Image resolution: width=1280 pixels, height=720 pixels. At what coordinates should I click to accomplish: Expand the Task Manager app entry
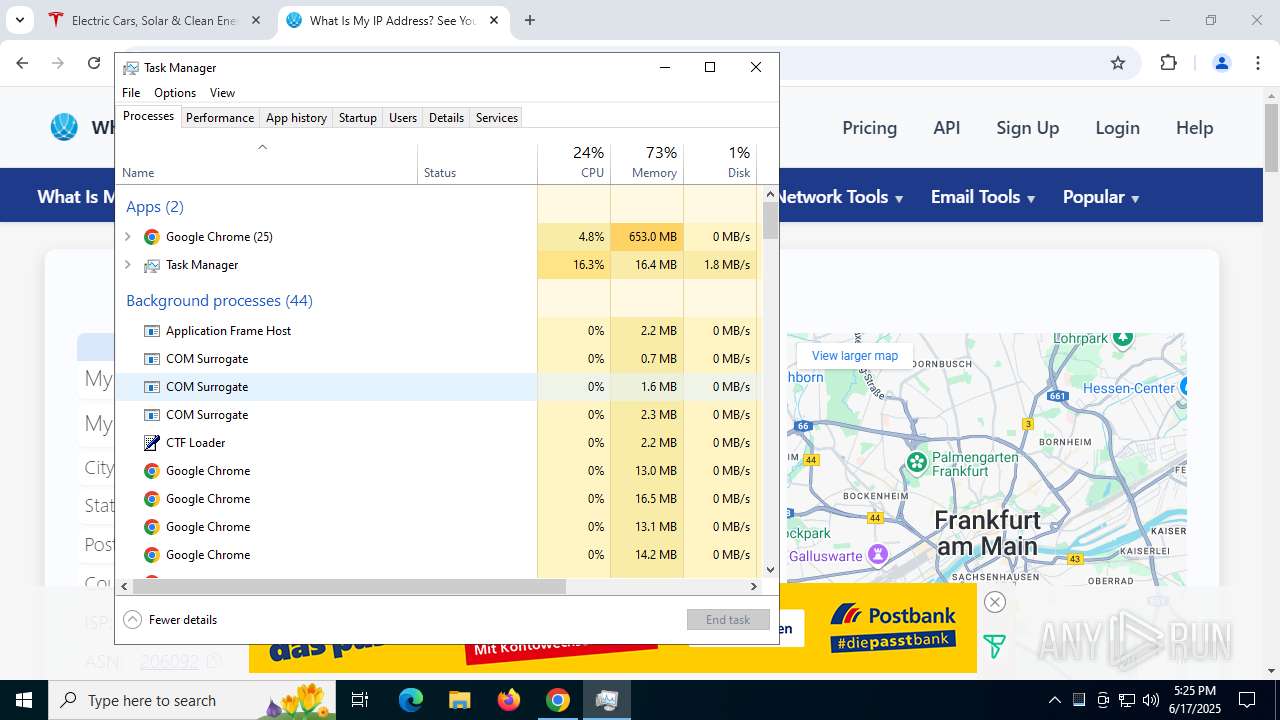(x=127, y=265)
